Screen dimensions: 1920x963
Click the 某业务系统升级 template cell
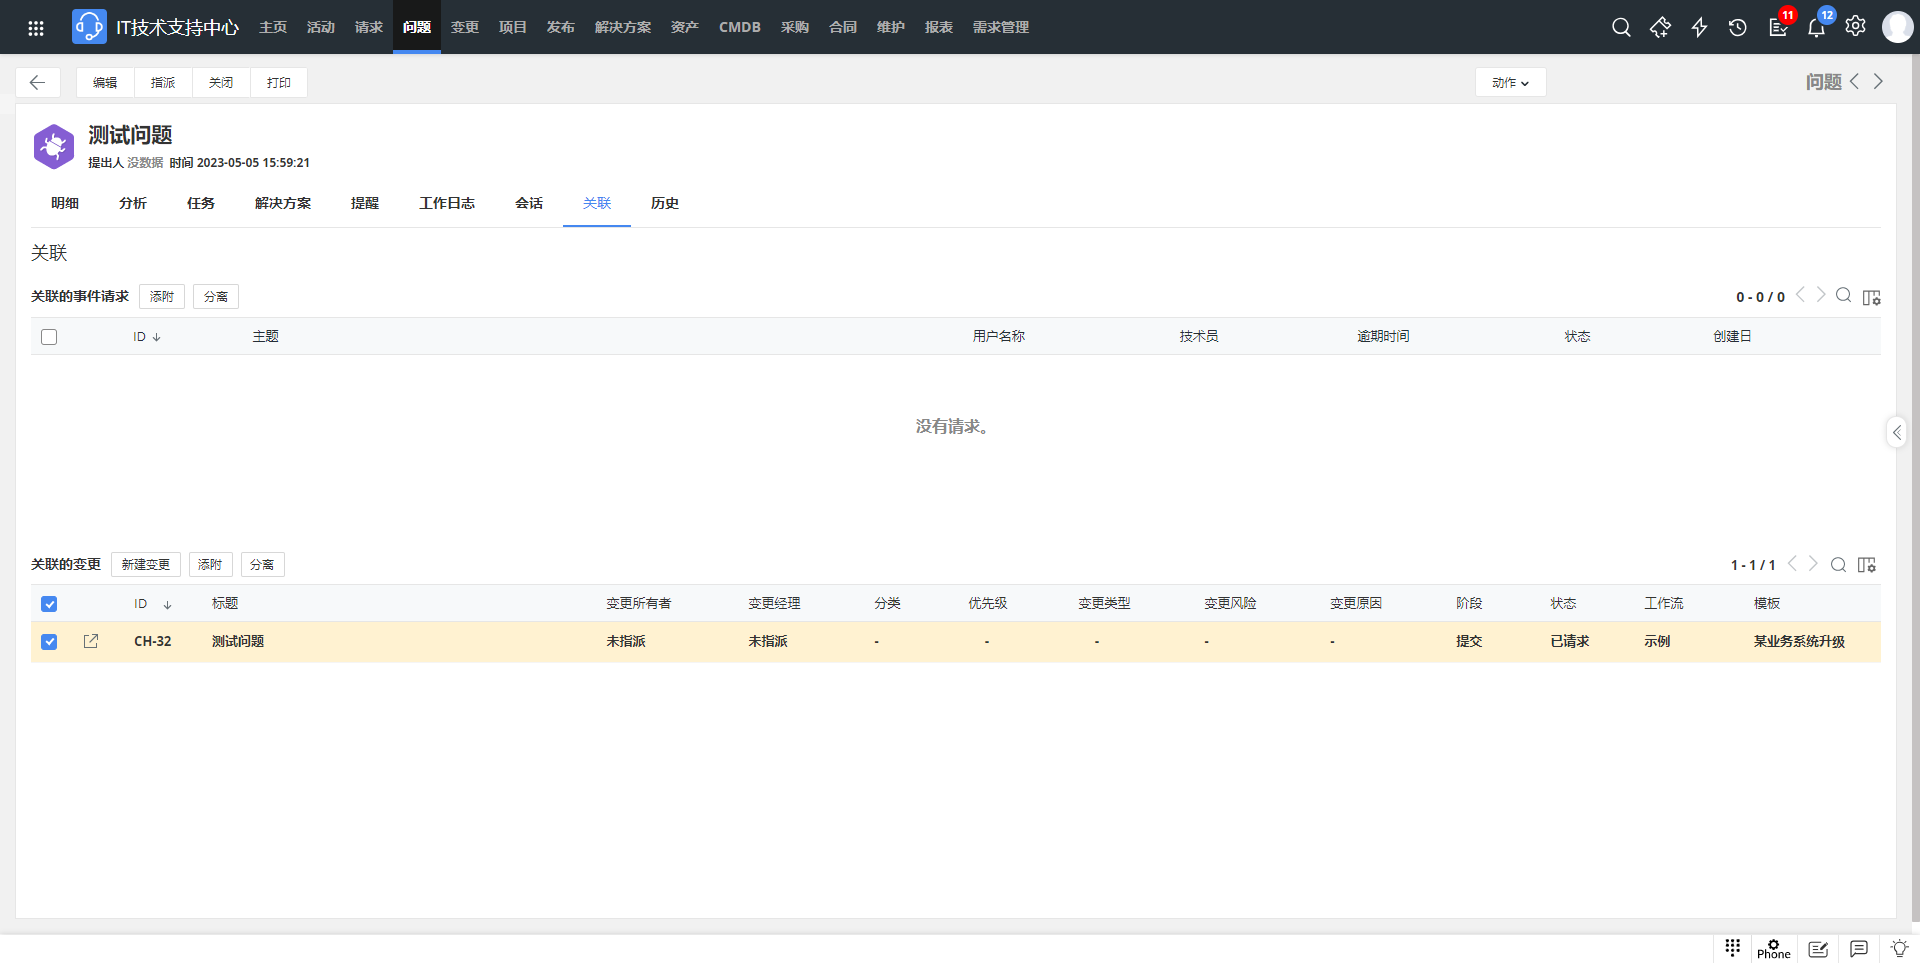(1799, 641)
